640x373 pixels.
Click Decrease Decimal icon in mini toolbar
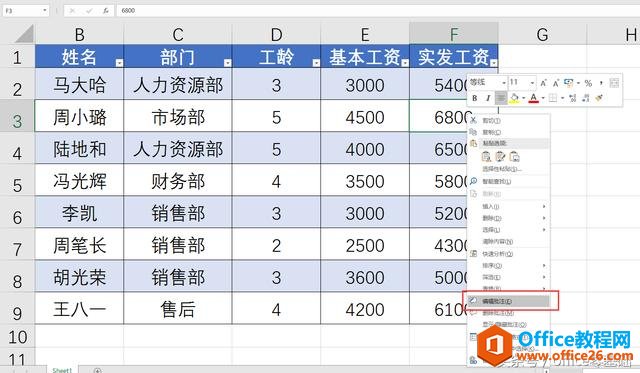(586, 98)
